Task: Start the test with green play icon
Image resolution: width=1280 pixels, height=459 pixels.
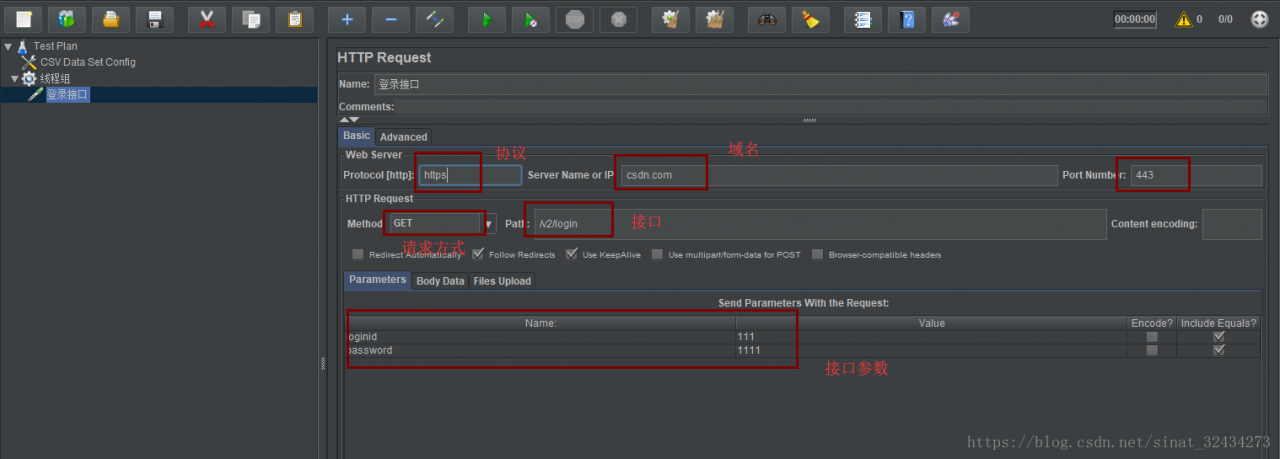Action: click(x=487, y=19)
